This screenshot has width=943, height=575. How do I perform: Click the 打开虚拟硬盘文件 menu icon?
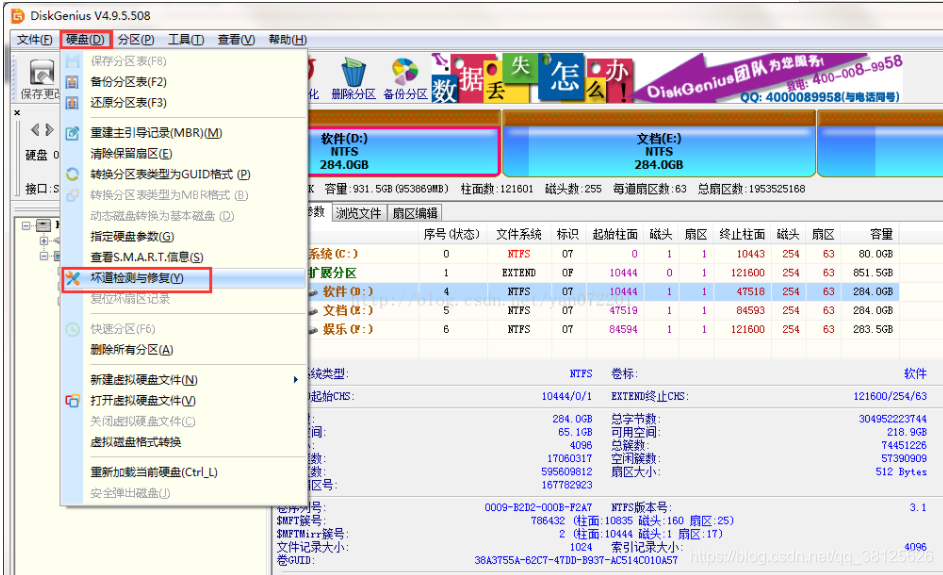pos(72,401)
